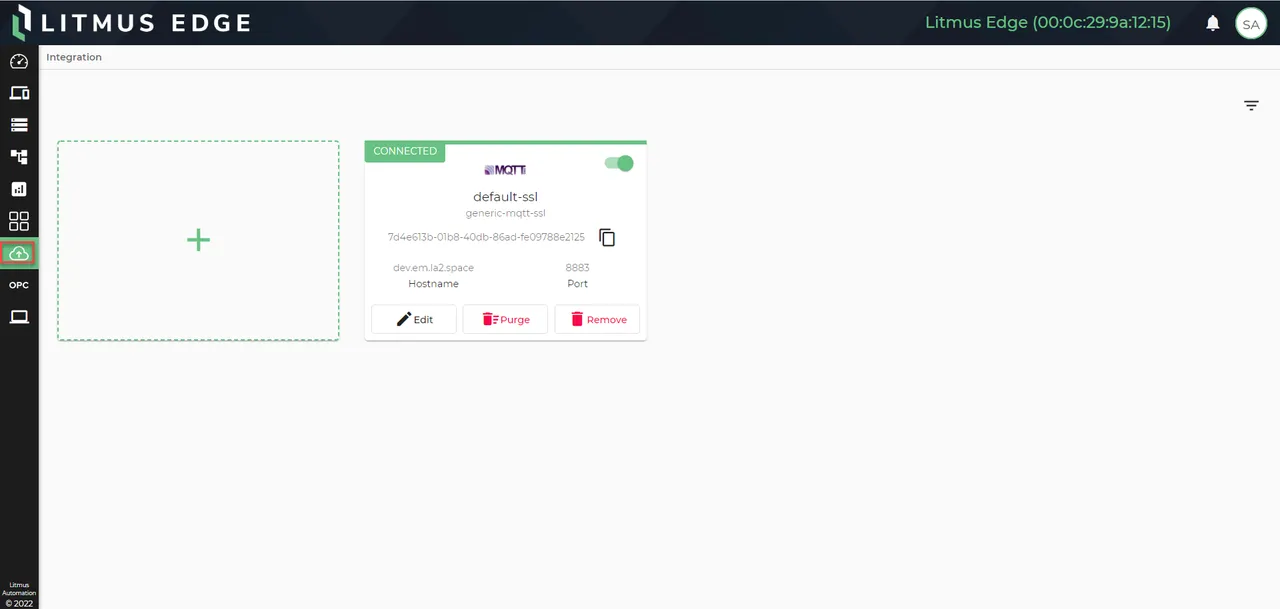This screenshot has width=1280, height=609.
Task: Select the System monitor icon at sidebar bottom
Action: [x=19, y=317]
